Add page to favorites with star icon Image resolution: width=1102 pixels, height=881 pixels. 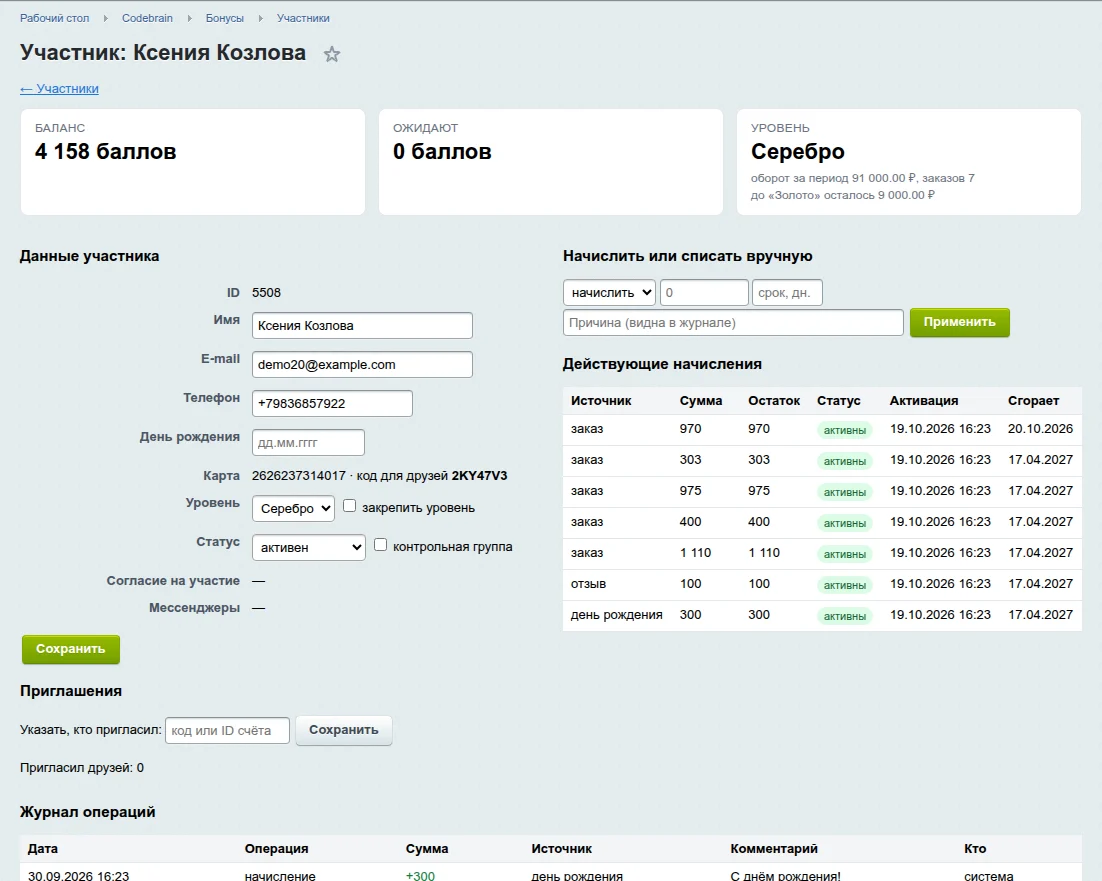[x=332, y=54]
